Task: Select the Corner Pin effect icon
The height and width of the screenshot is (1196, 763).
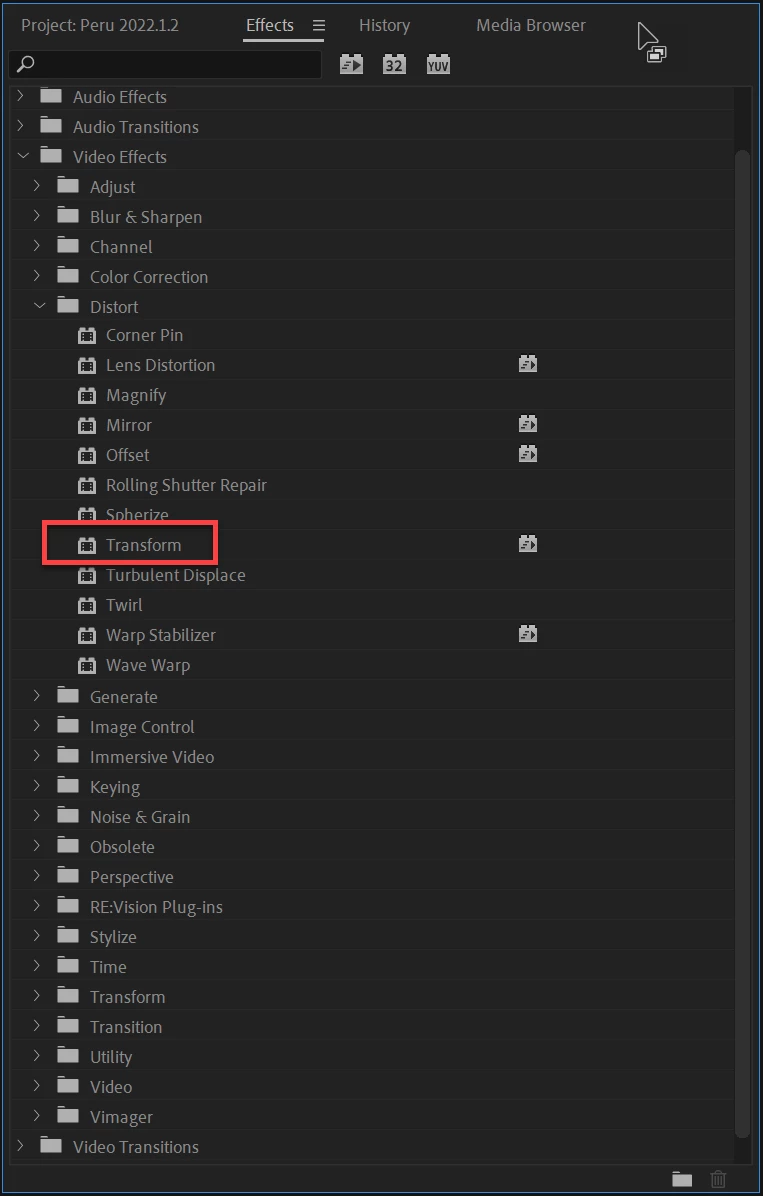Action: click(x=87, y=336)
